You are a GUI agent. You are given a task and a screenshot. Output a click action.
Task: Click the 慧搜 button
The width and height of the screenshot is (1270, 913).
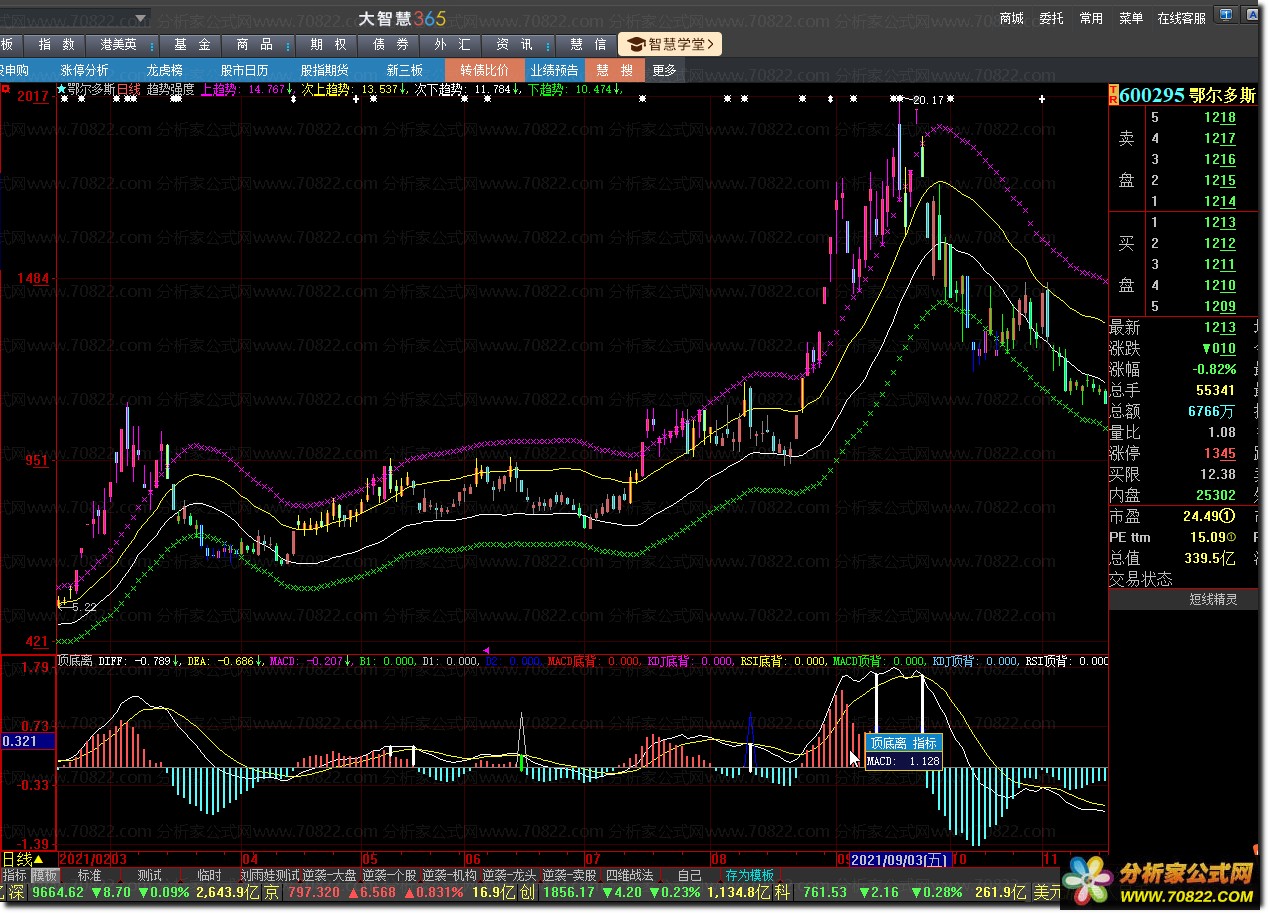615,70
